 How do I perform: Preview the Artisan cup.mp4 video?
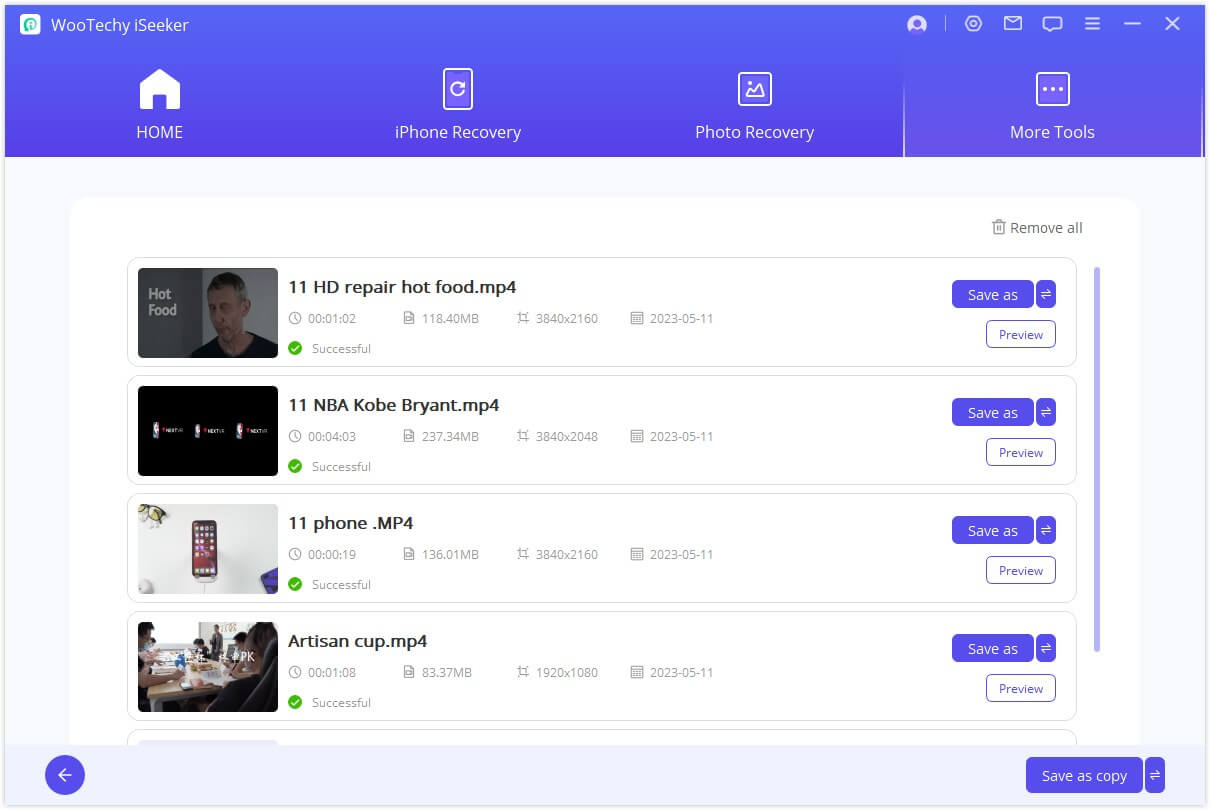[x=1020, y=688]
